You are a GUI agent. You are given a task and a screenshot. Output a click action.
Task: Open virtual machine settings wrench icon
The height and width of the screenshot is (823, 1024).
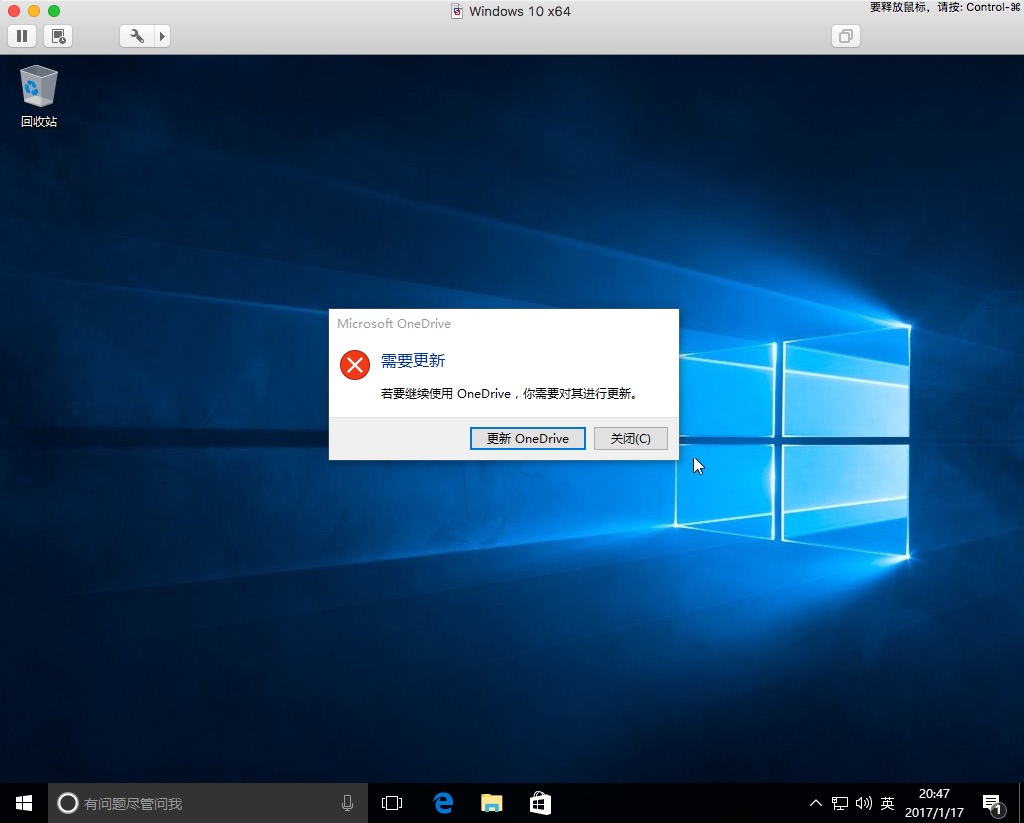coord(137,36)
